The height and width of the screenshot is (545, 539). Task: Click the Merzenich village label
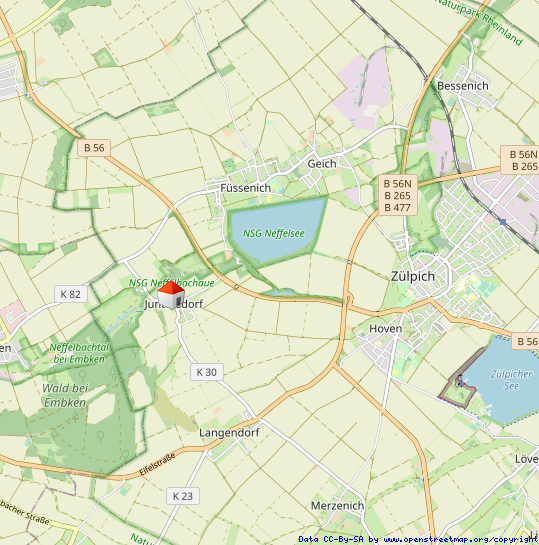pos(337,506)
